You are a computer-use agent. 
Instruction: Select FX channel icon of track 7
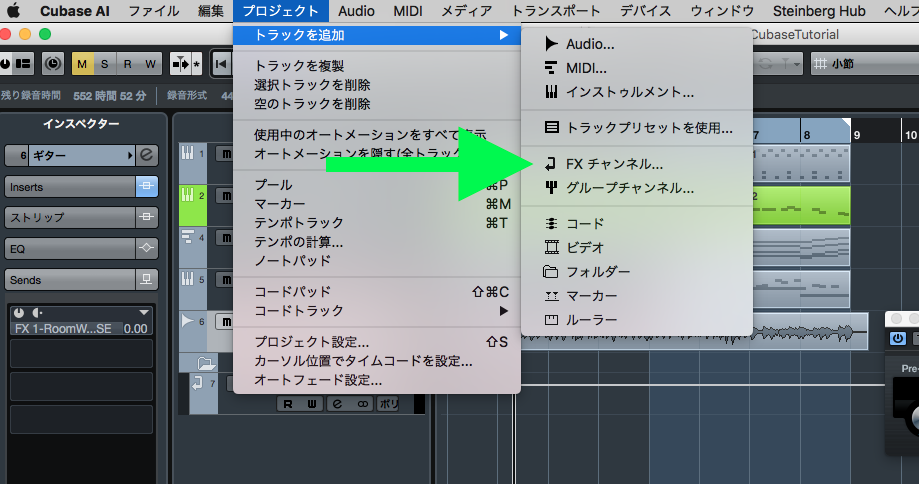(x=197, y=383)
